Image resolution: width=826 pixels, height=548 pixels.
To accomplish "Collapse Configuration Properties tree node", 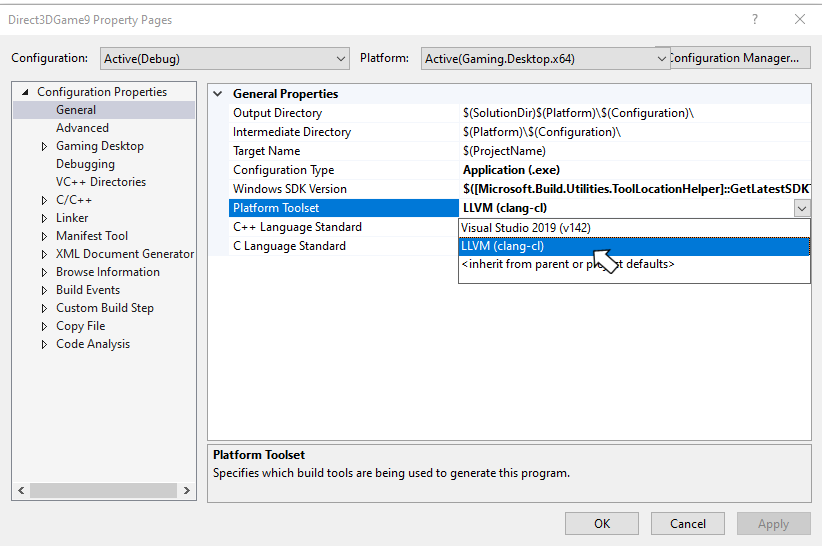I will [x=25, y=92].
